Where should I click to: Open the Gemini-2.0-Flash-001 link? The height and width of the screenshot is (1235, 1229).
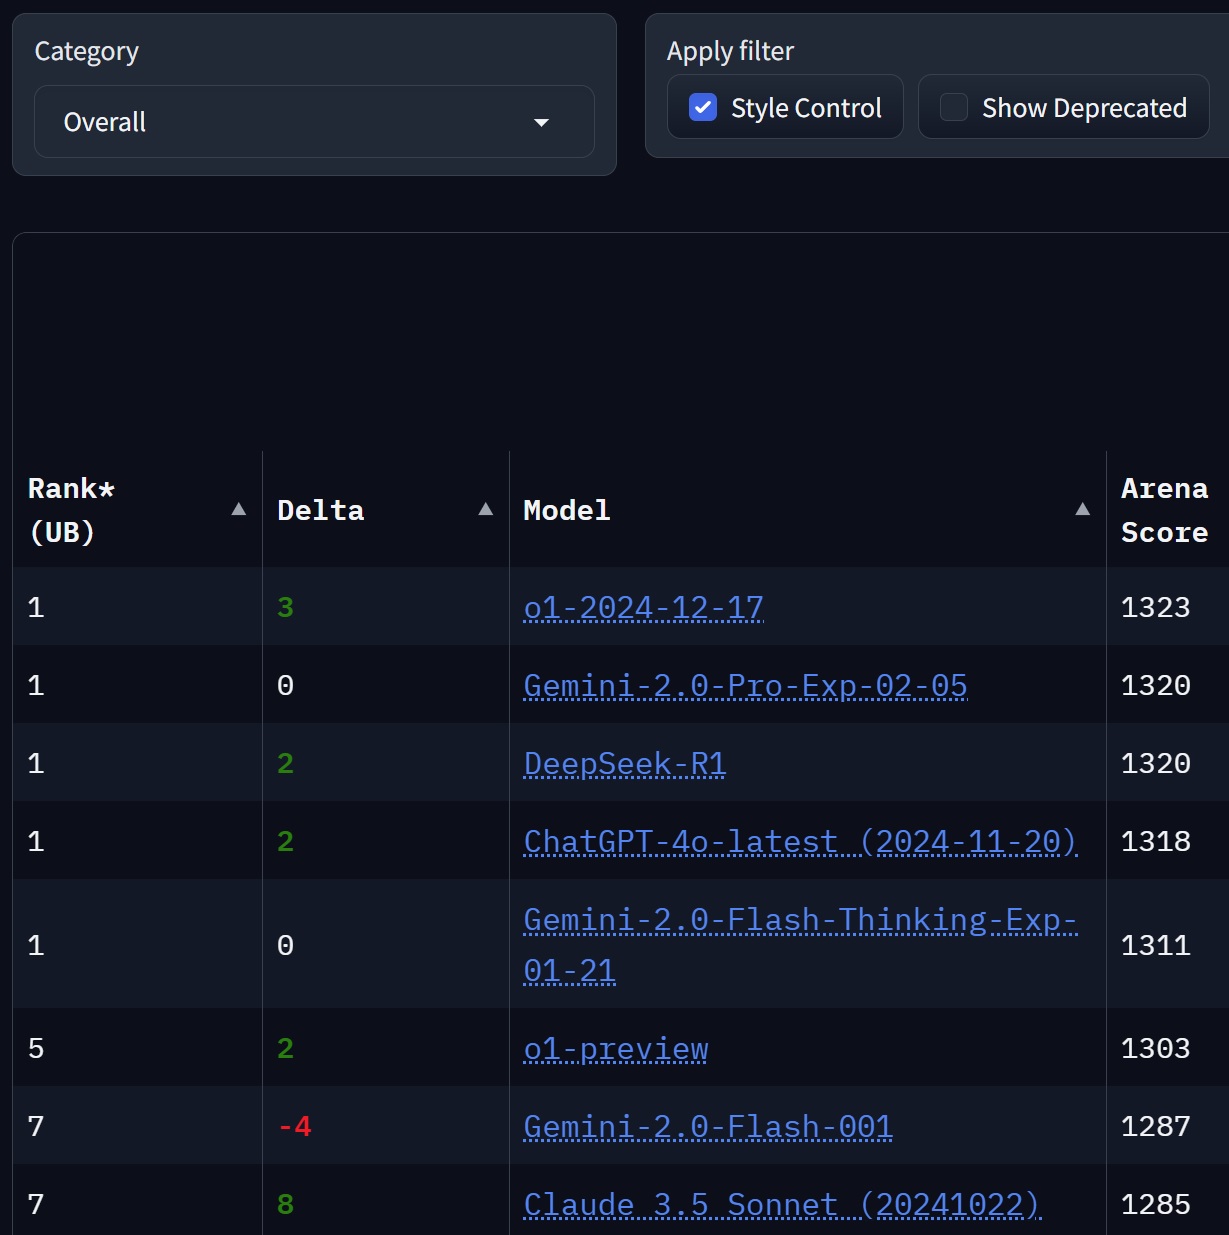click(x=707, y=1126)
